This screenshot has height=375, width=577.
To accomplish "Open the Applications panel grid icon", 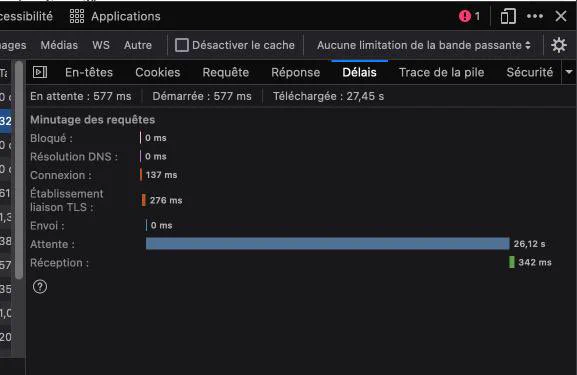I will [x=77, y=16].
